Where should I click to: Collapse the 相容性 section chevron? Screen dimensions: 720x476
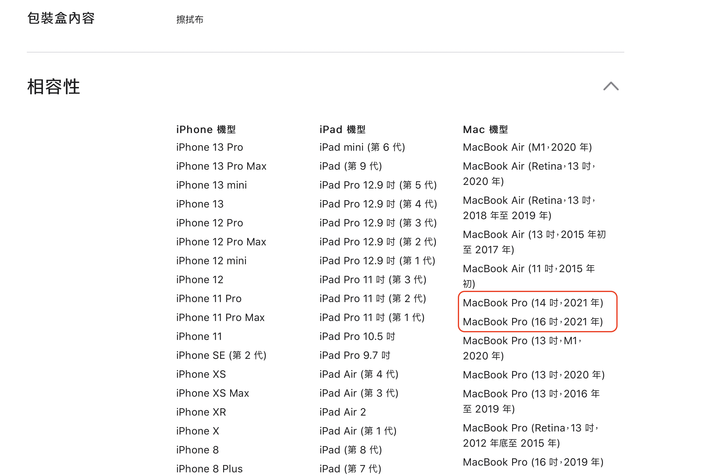[611, 86]
